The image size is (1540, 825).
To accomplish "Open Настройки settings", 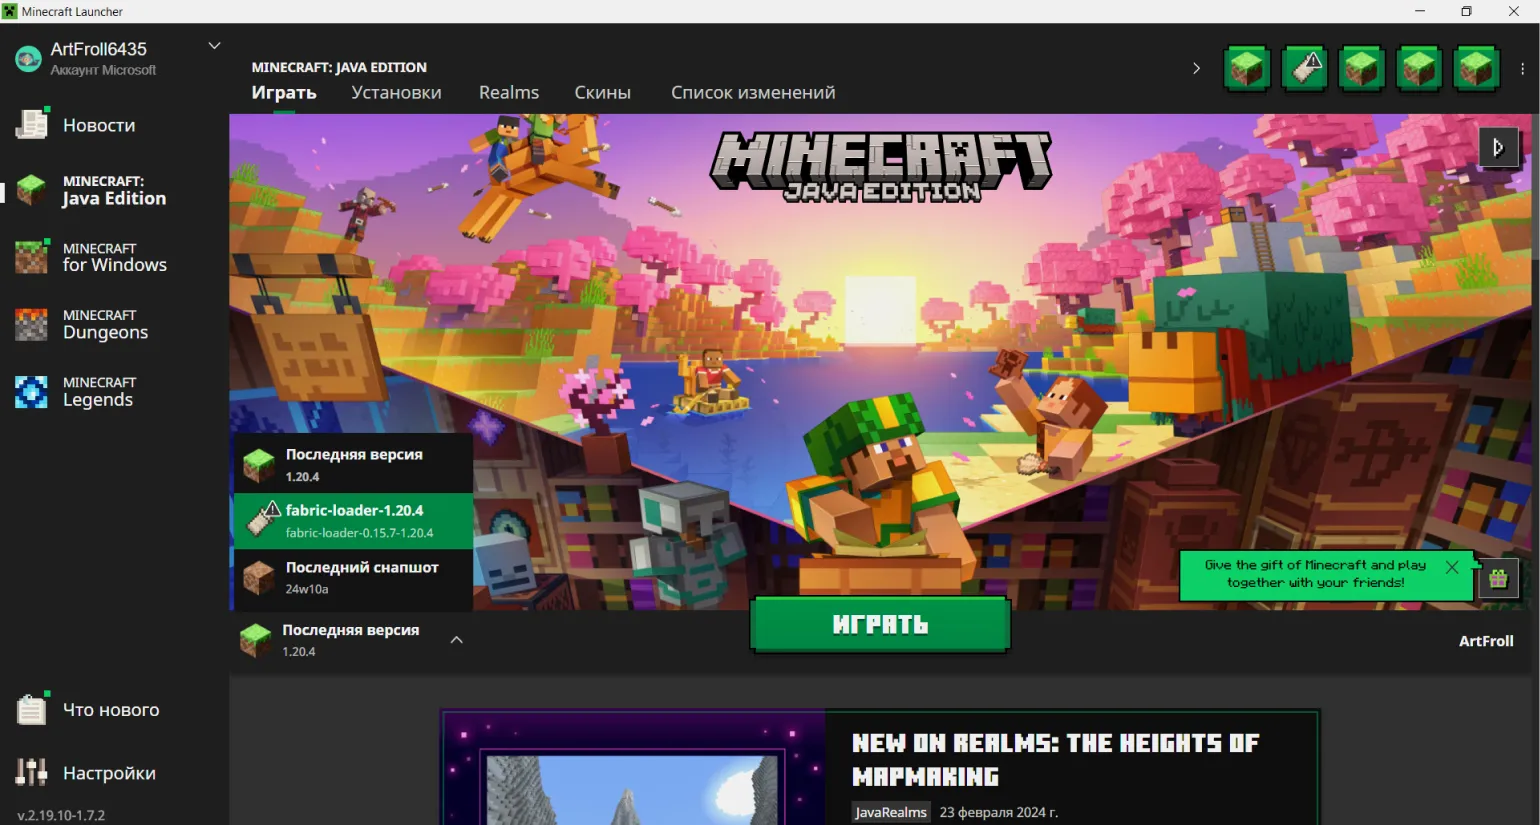I will tap(108, 773).
